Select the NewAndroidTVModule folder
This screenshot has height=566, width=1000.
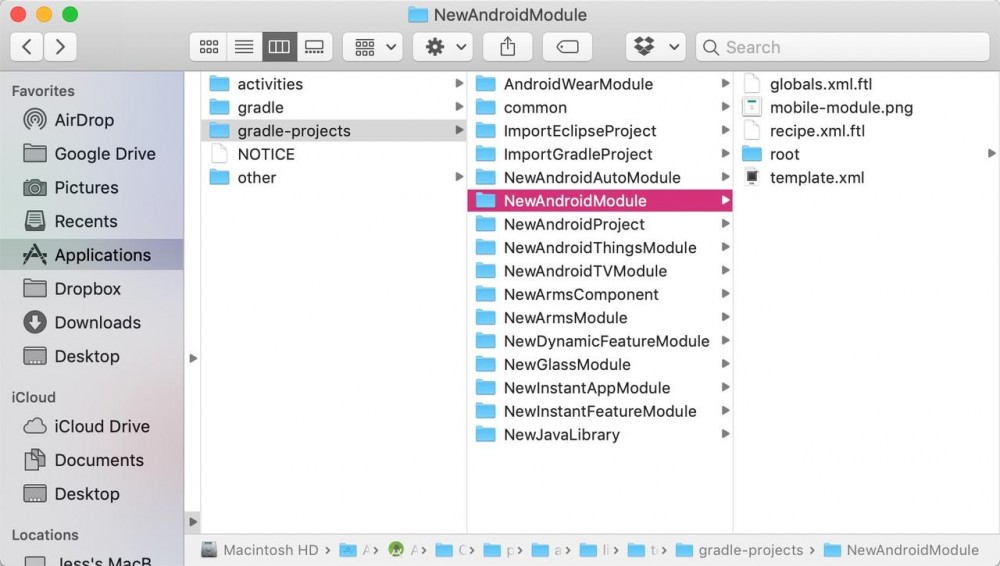pos(599,271)
